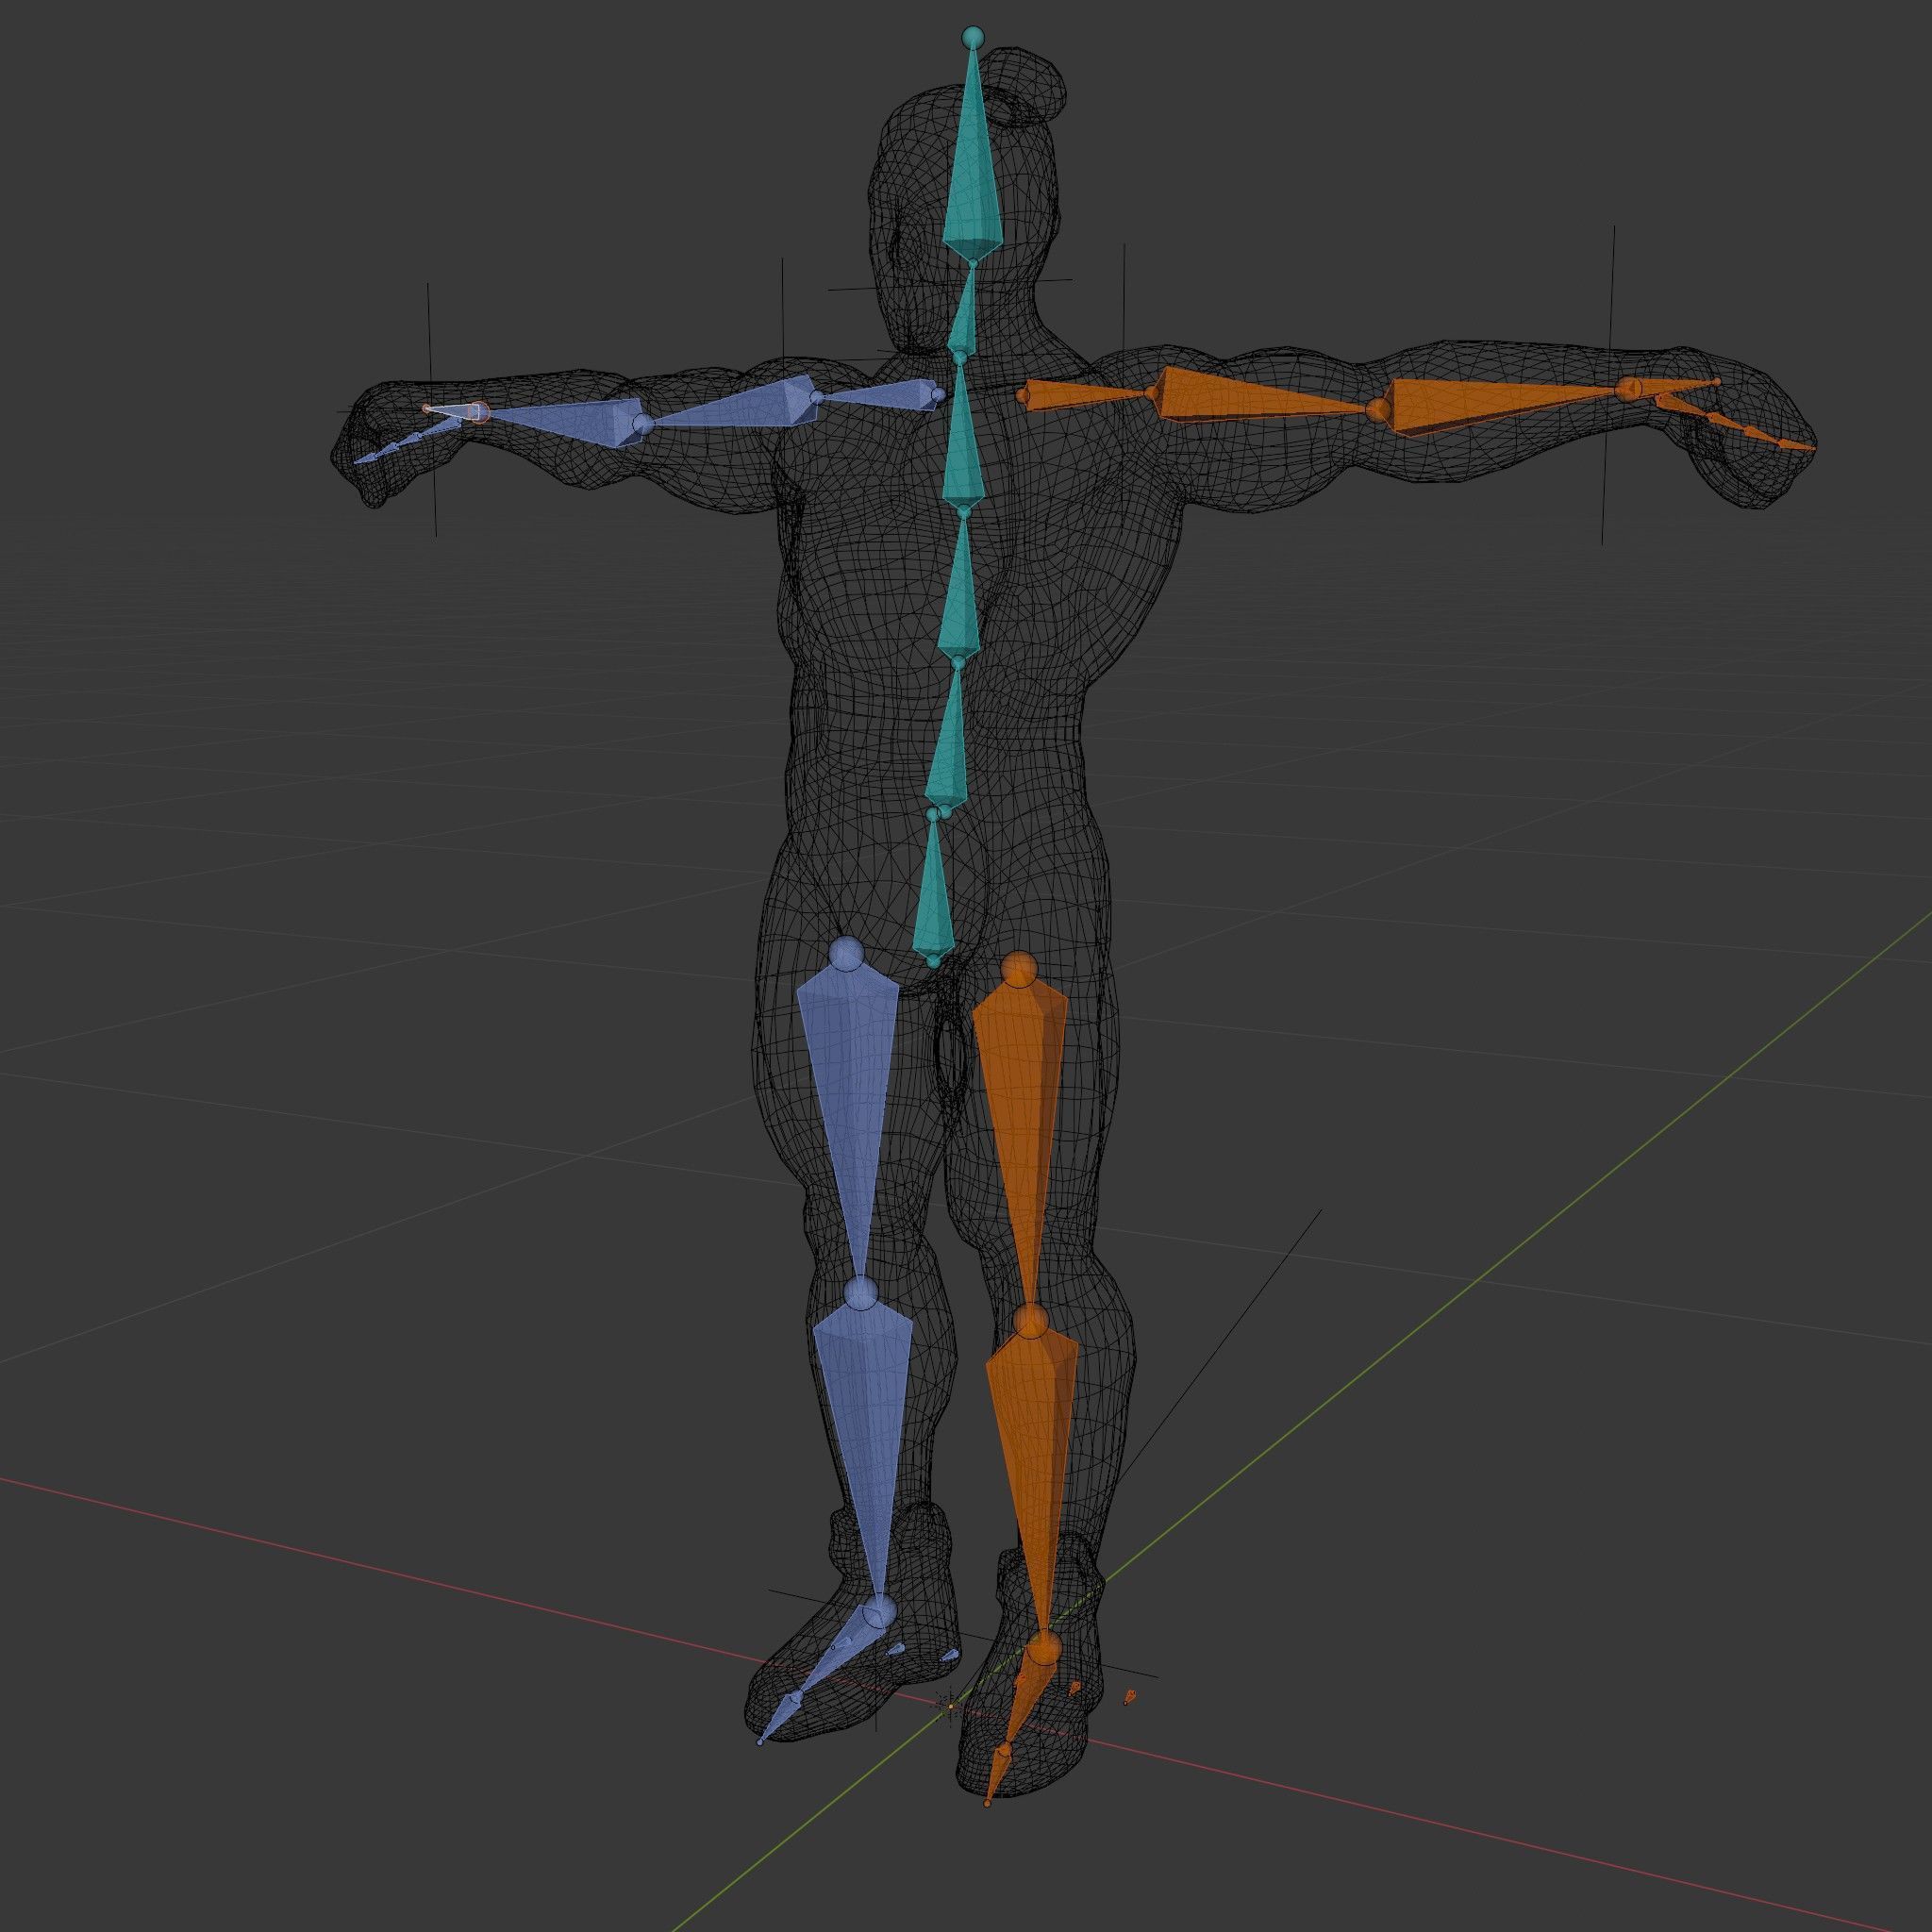Click the blue hip joint sphere

(847, 954)
